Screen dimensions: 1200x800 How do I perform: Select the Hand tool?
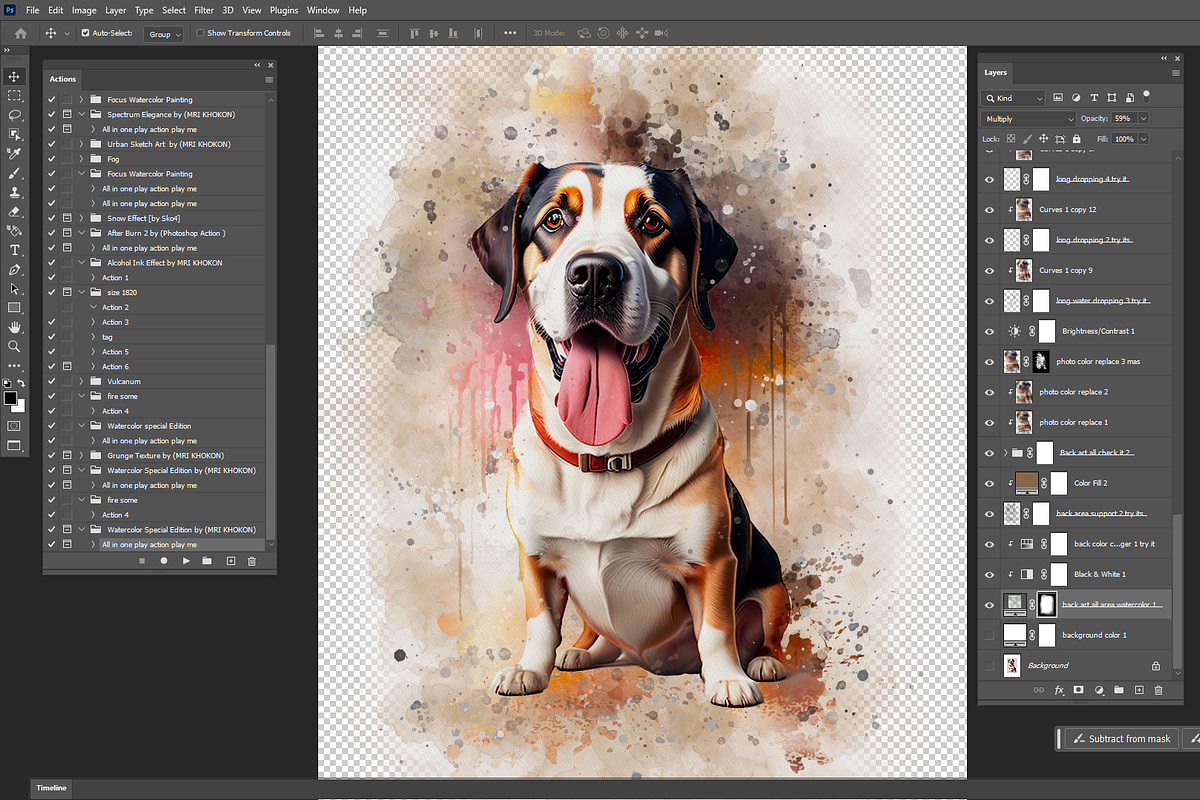pyautogui.click(x=14, y=327)
